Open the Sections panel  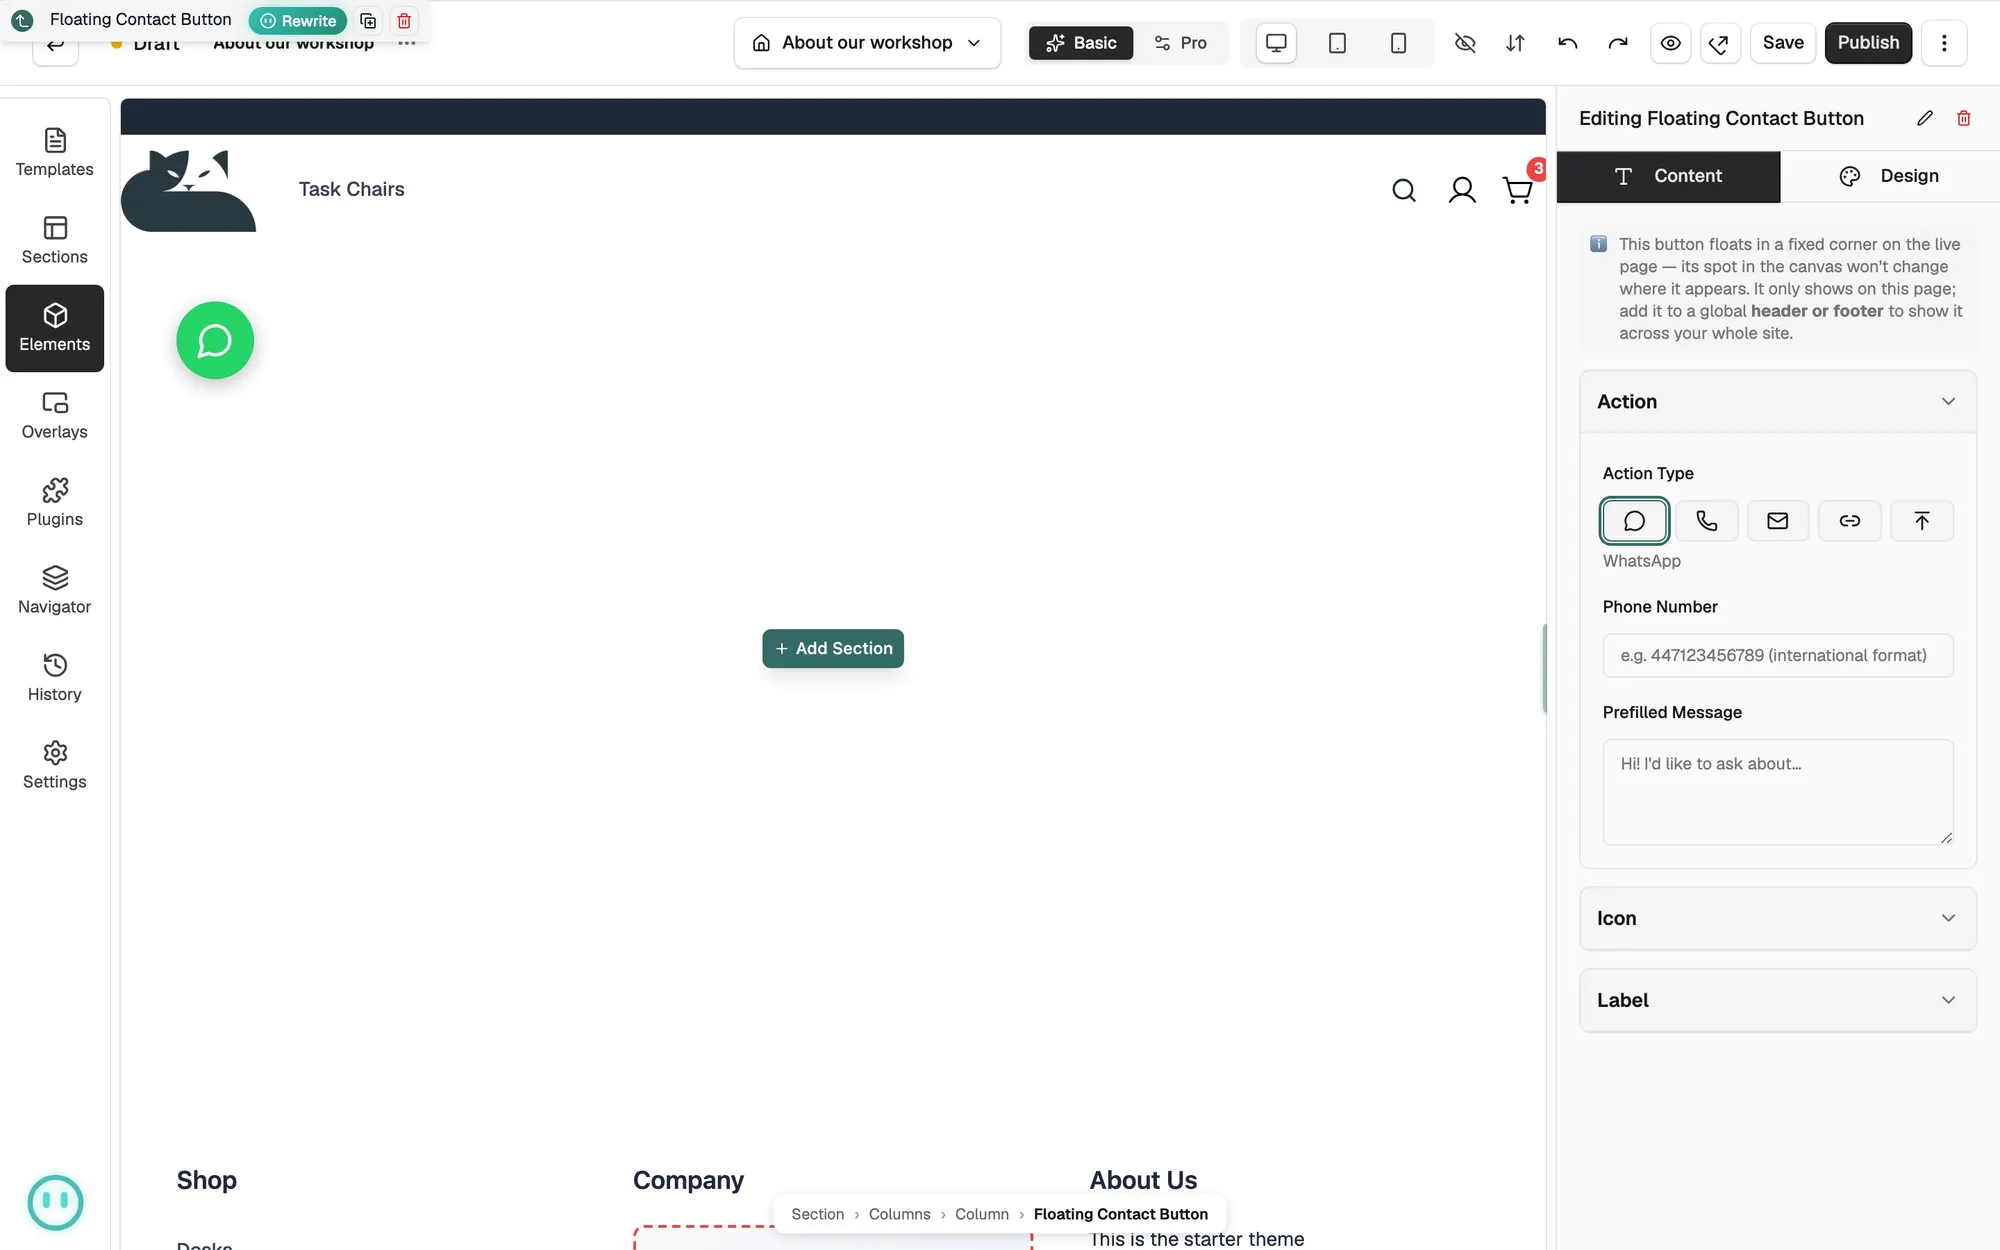[55, 241]
